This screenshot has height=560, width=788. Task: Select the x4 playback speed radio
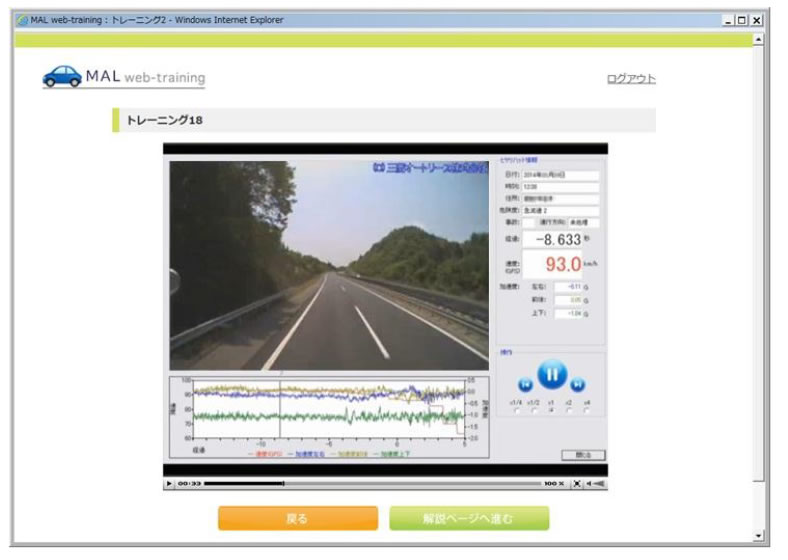586,411
